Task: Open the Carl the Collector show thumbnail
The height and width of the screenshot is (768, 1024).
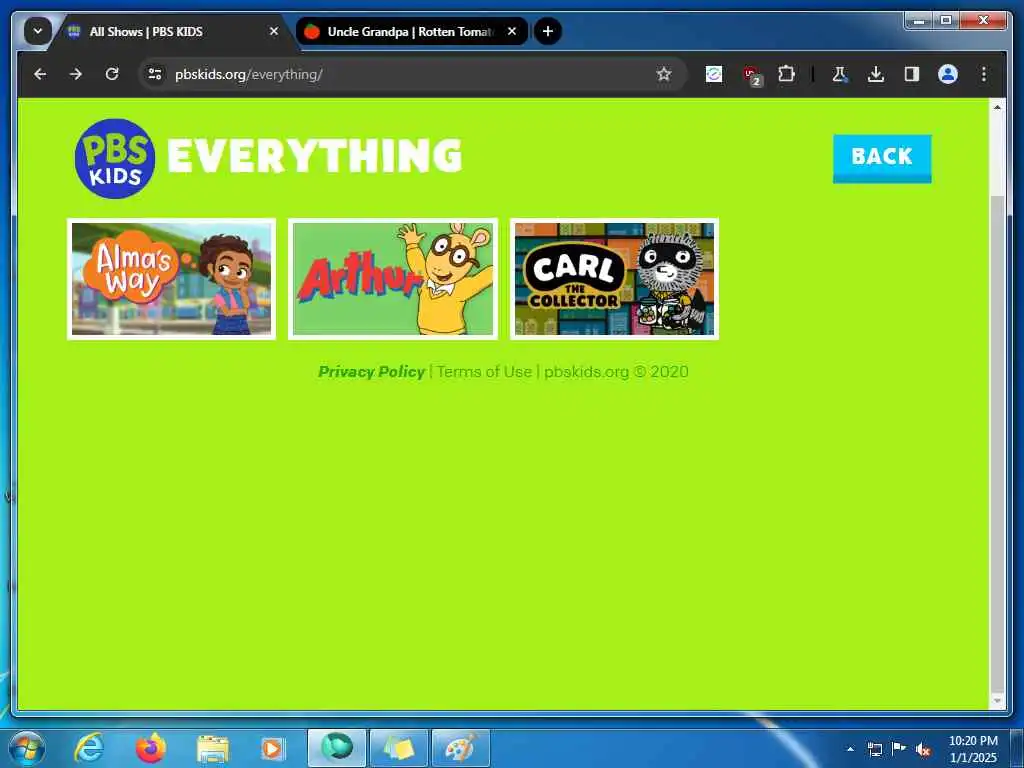Action: click(614, 279)
